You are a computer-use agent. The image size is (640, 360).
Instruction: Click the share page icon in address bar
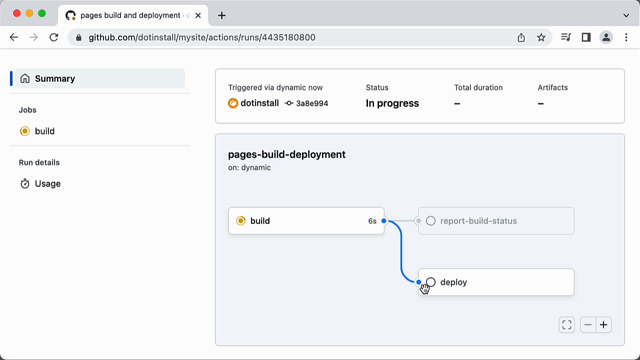point(521,38)
